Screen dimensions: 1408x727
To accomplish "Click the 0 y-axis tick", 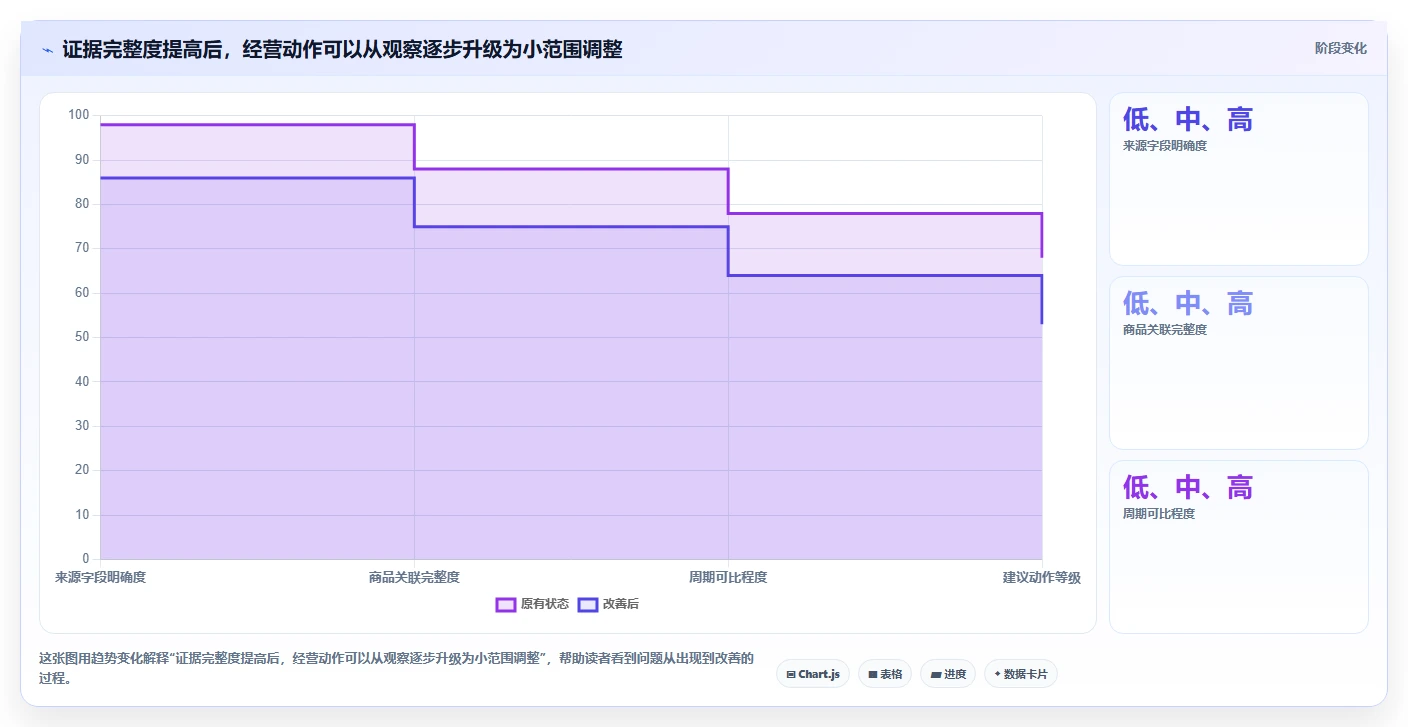I will click(x=86, y=559).
